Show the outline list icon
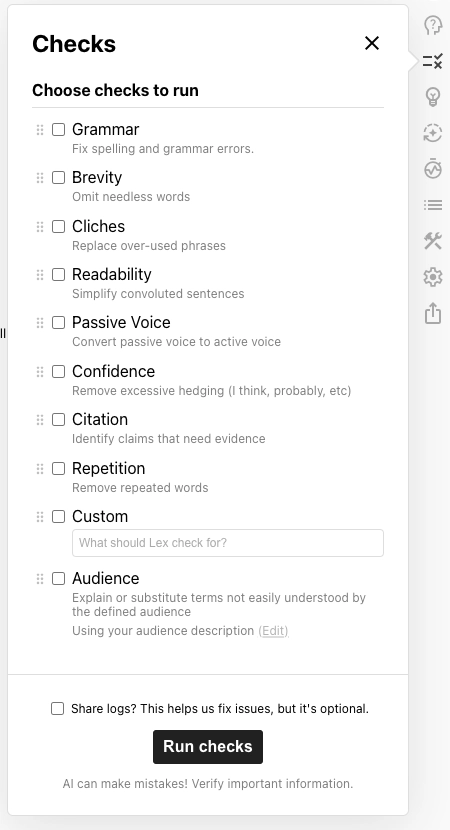 point(433,205)
